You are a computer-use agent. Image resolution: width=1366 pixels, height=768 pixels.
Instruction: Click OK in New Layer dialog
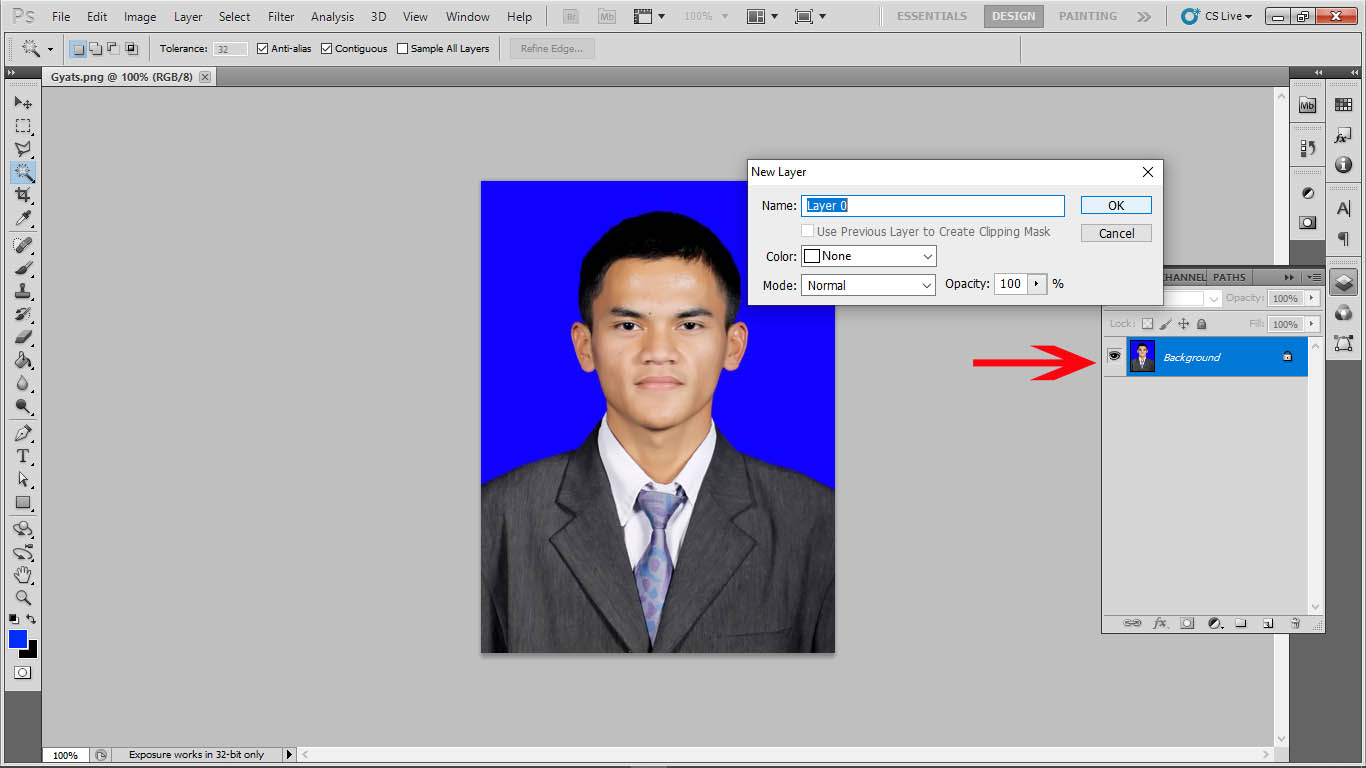(x=1116, y=205)
